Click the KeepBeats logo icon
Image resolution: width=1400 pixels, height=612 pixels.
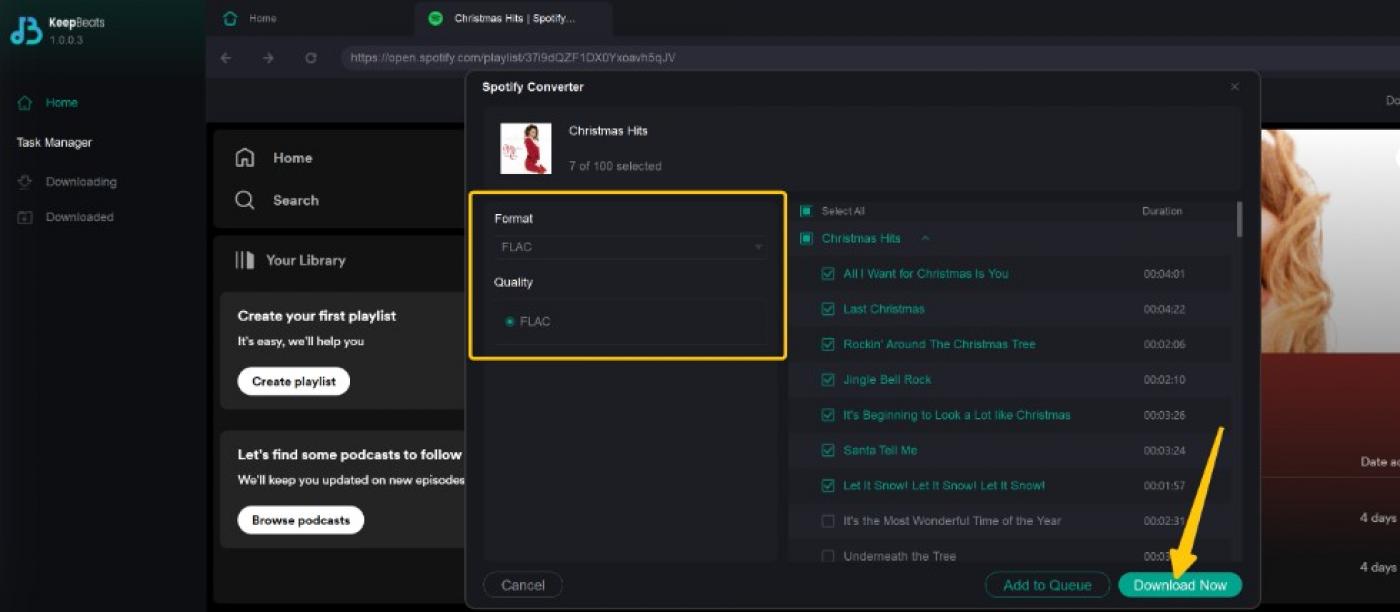click(x=22, y=30)
